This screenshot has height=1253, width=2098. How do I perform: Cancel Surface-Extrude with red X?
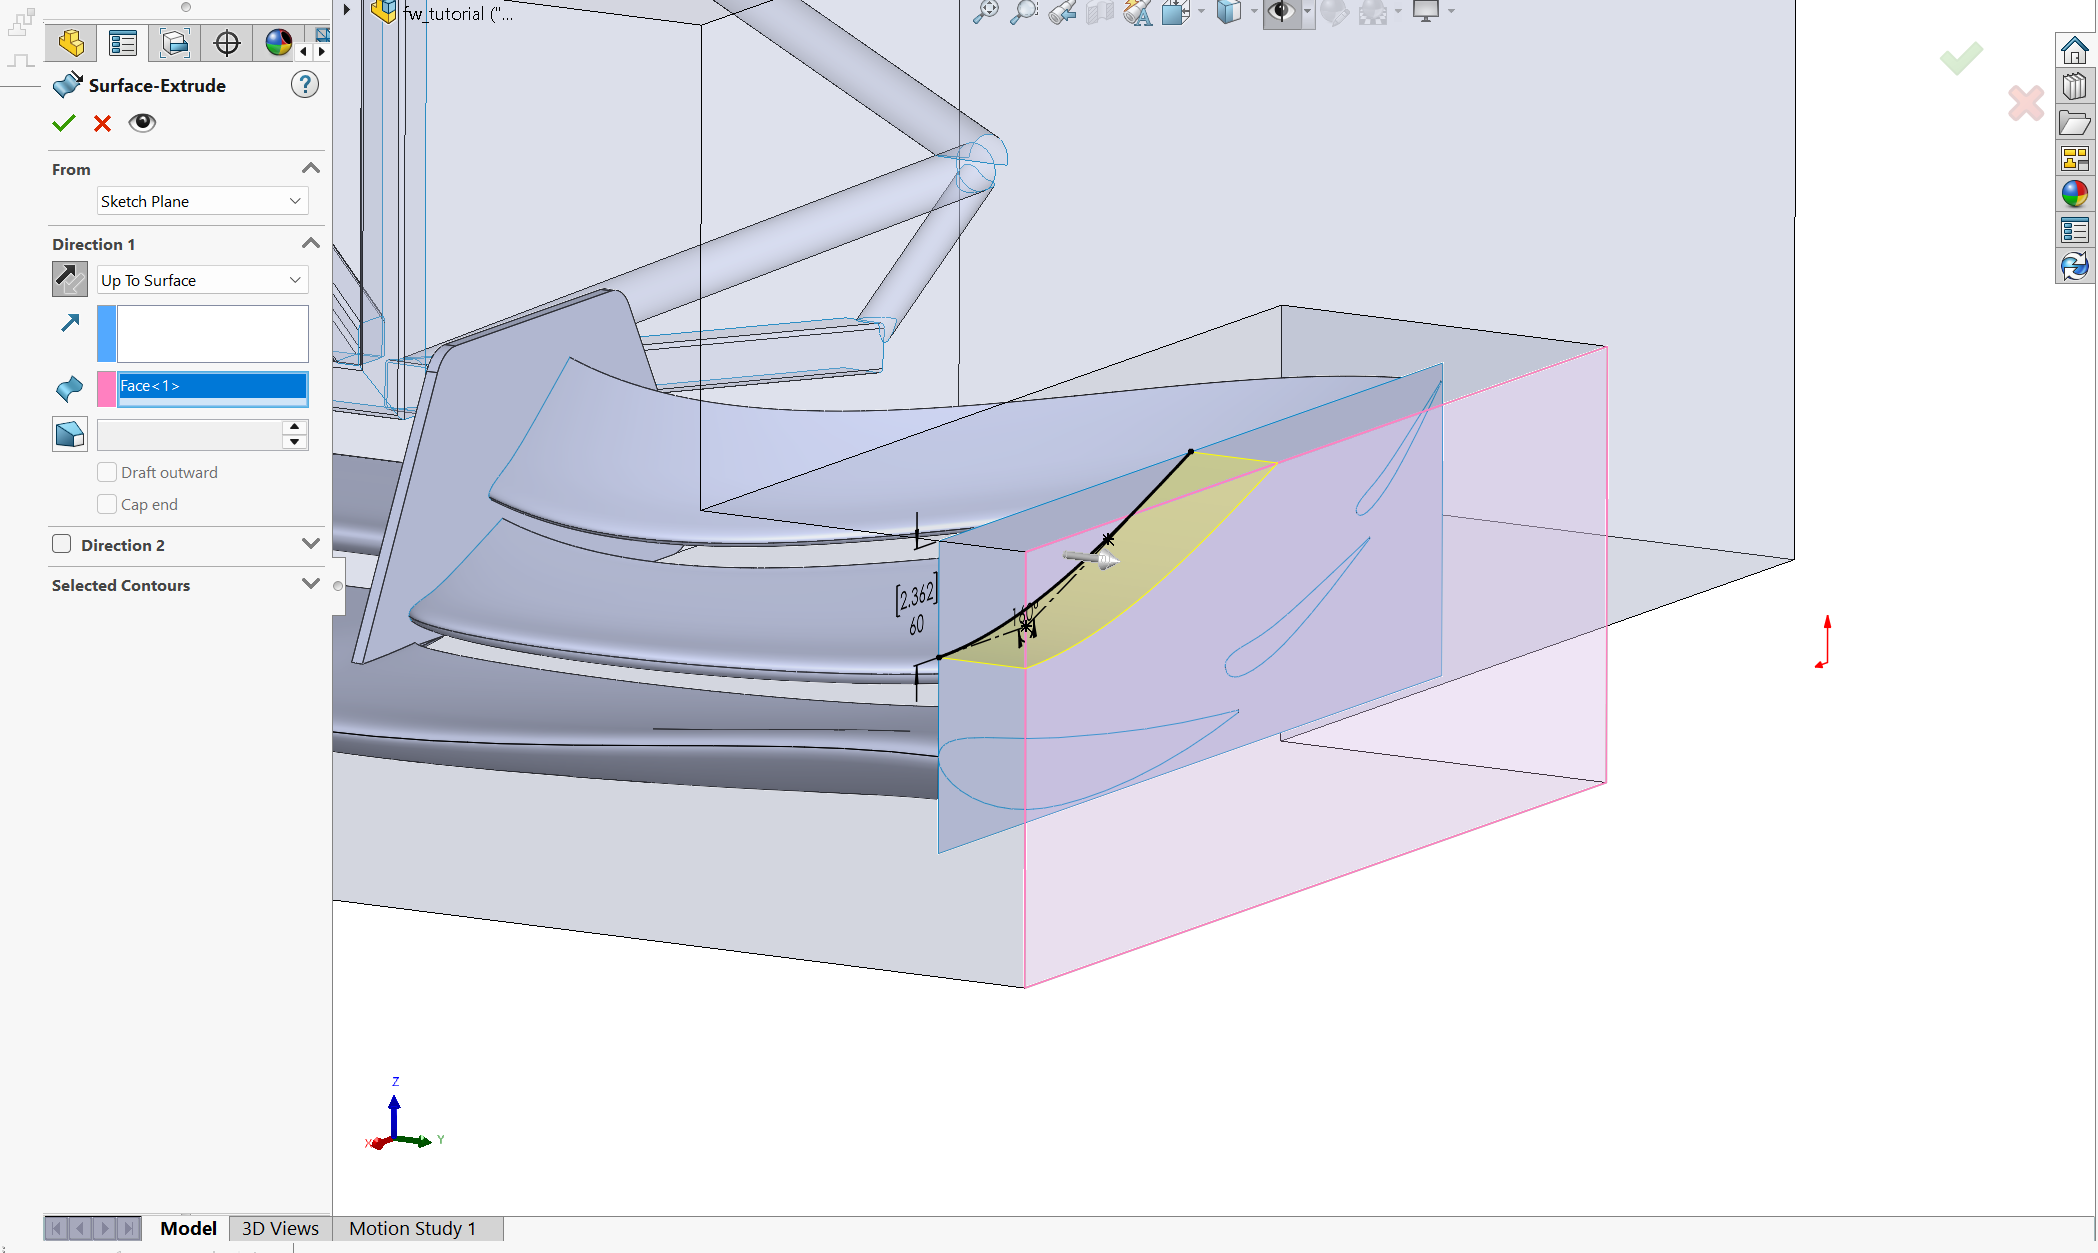pos(102,123)
